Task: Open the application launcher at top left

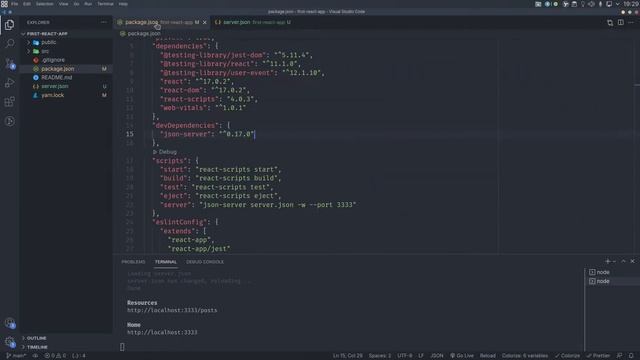Action: click(x=4, y=4)
